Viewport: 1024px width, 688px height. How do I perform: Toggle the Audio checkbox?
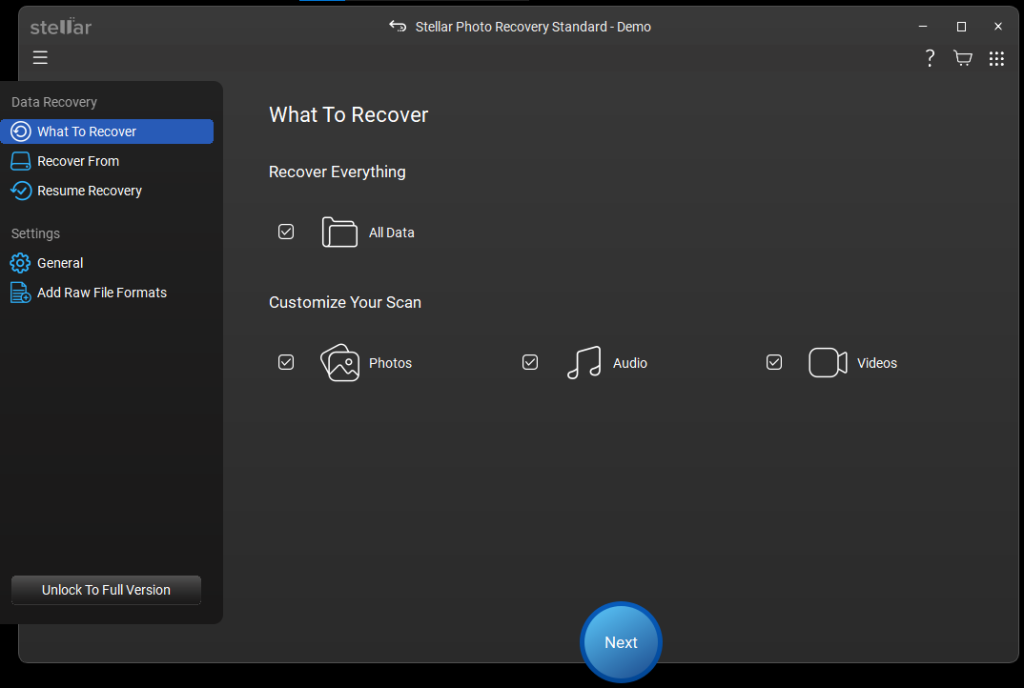pos(530,362)
